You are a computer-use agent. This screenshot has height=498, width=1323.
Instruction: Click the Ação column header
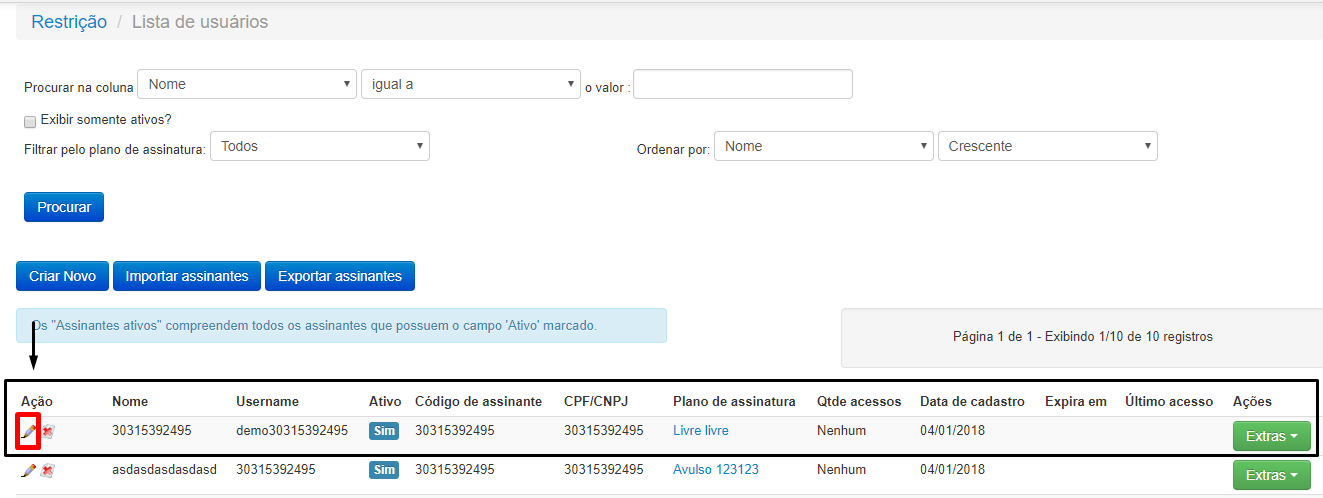37,402
